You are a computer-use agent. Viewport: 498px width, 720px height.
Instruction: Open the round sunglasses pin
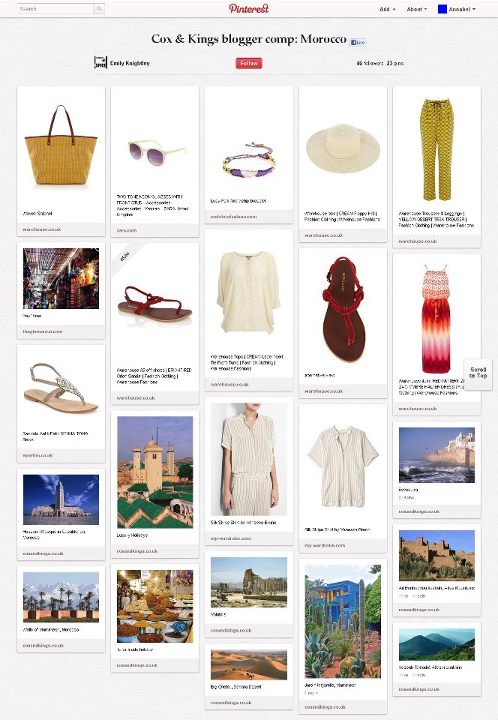[x=156, y=152]
